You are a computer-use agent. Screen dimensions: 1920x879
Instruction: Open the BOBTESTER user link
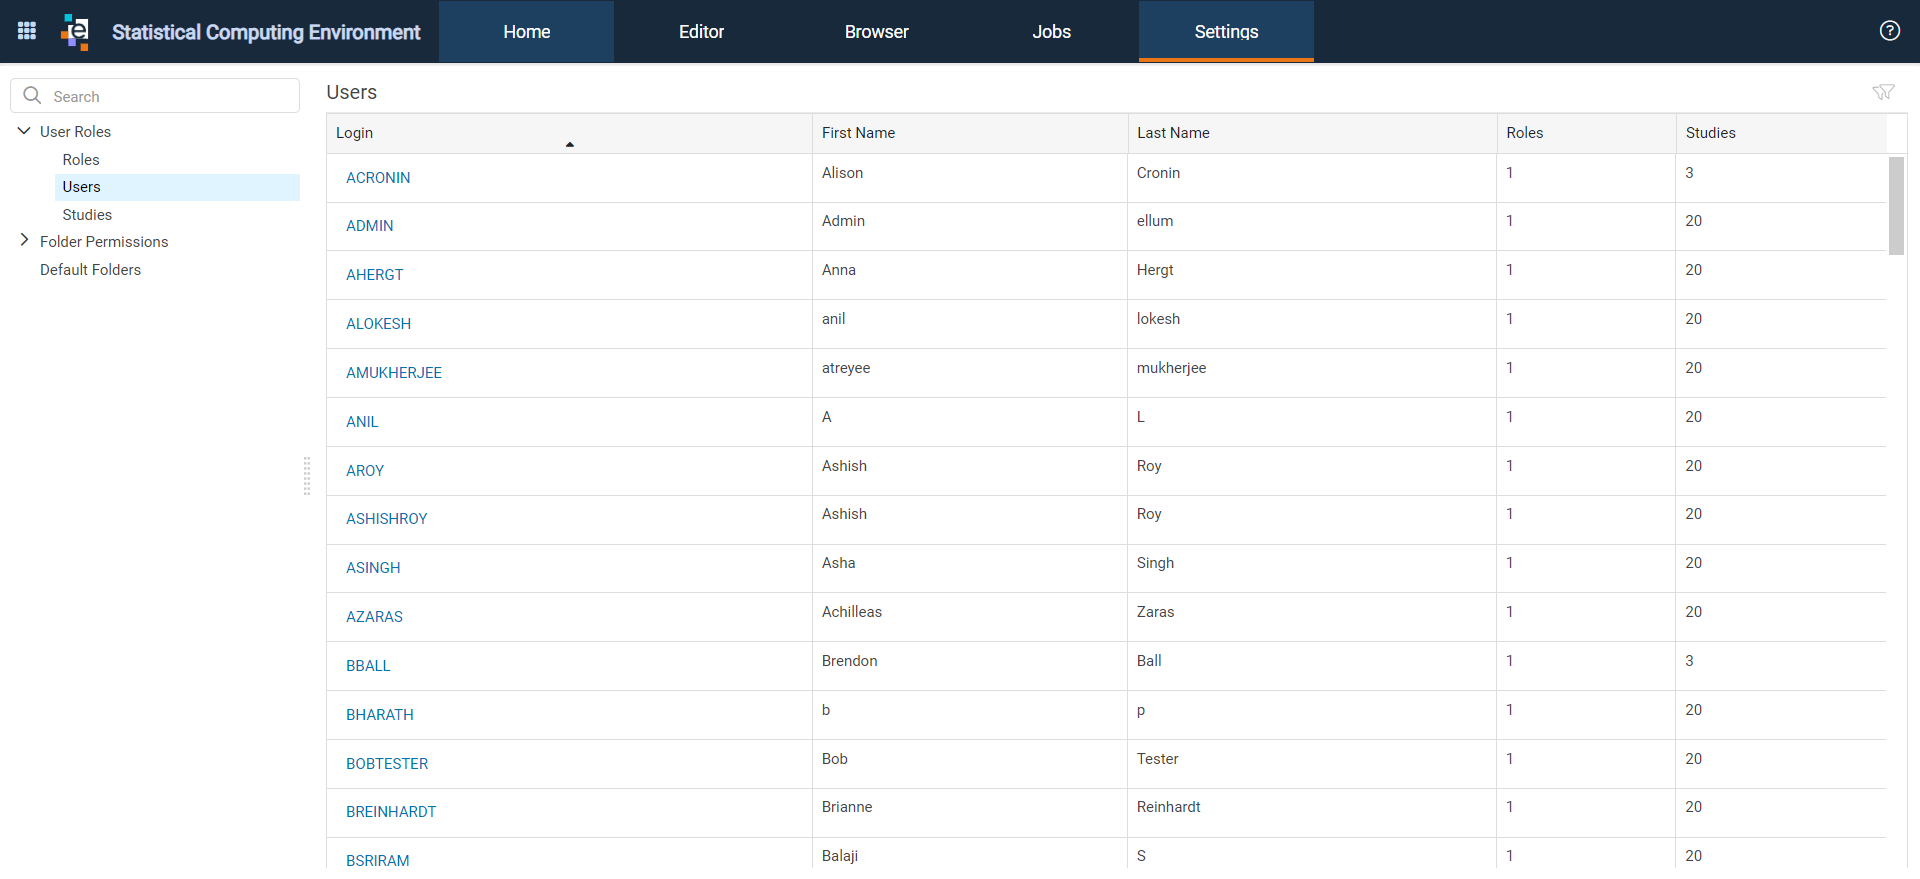point(387,764)
